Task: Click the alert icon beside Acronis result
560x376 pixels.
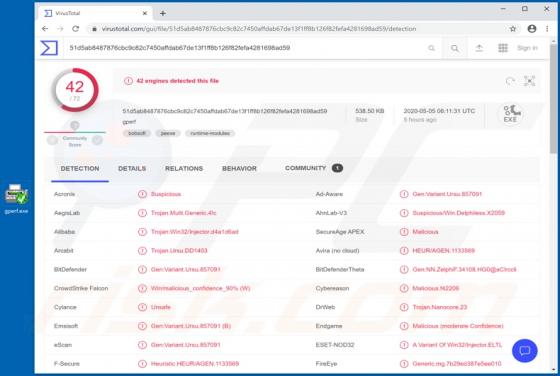Action: click(142, 194)
